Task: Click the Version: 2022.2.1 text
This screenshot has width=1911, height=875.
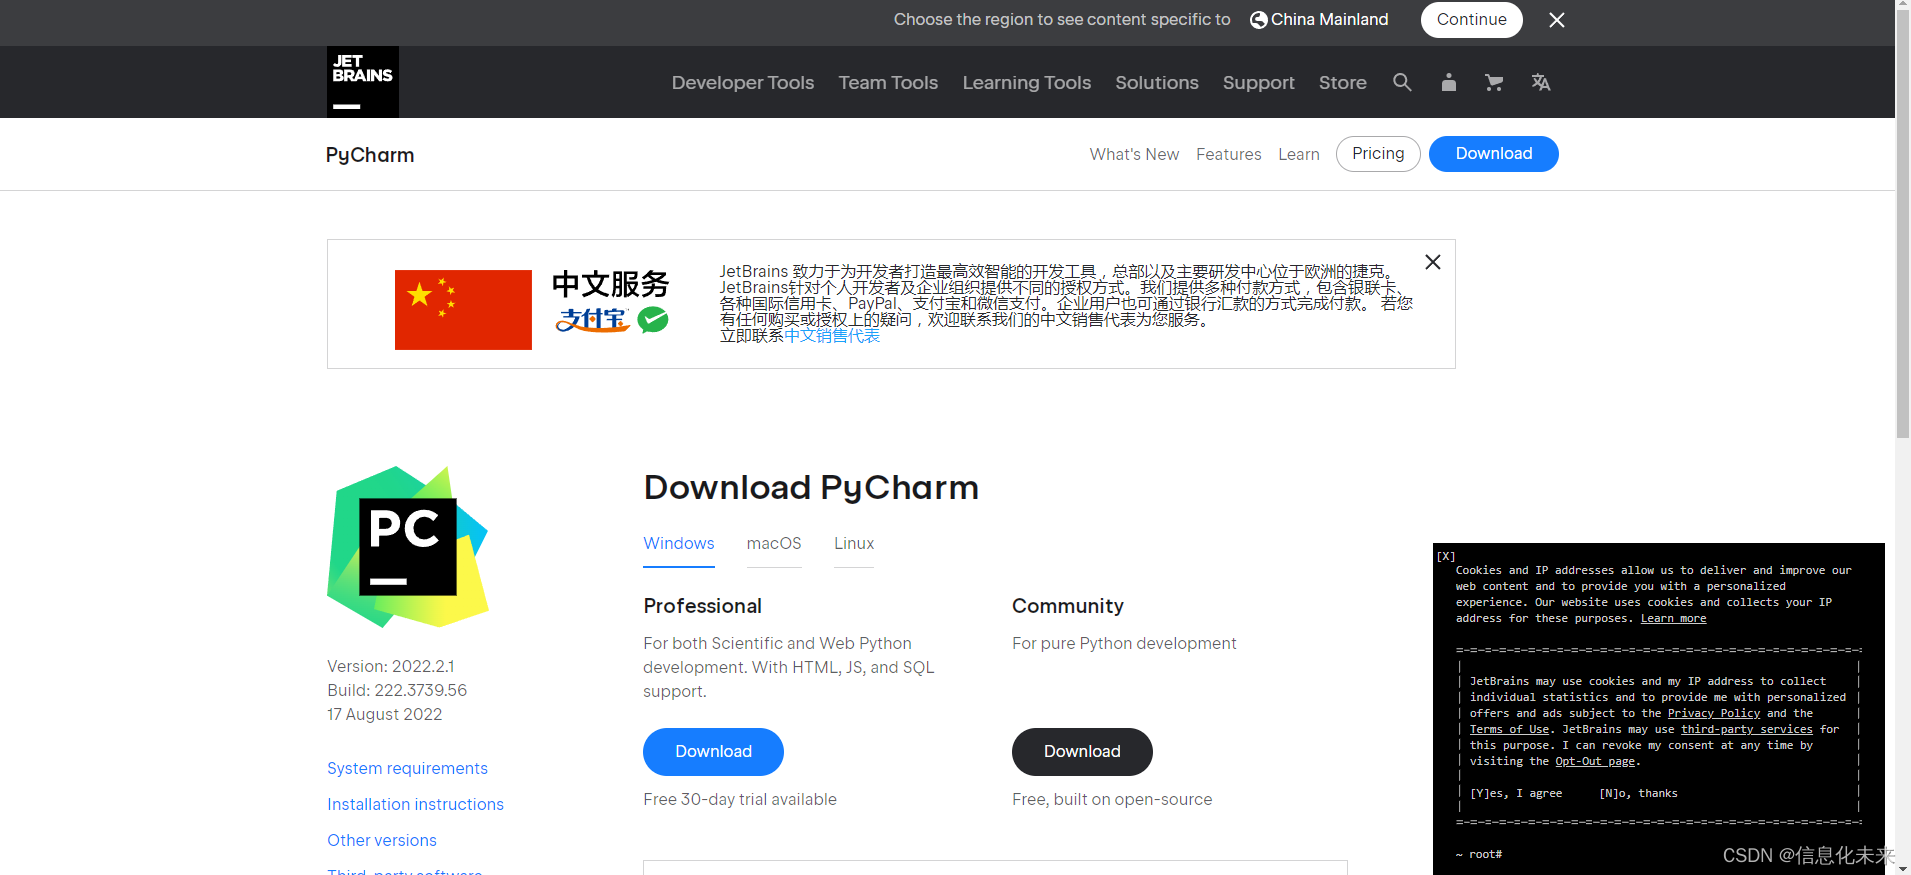Action: click(x=391, y=666)
